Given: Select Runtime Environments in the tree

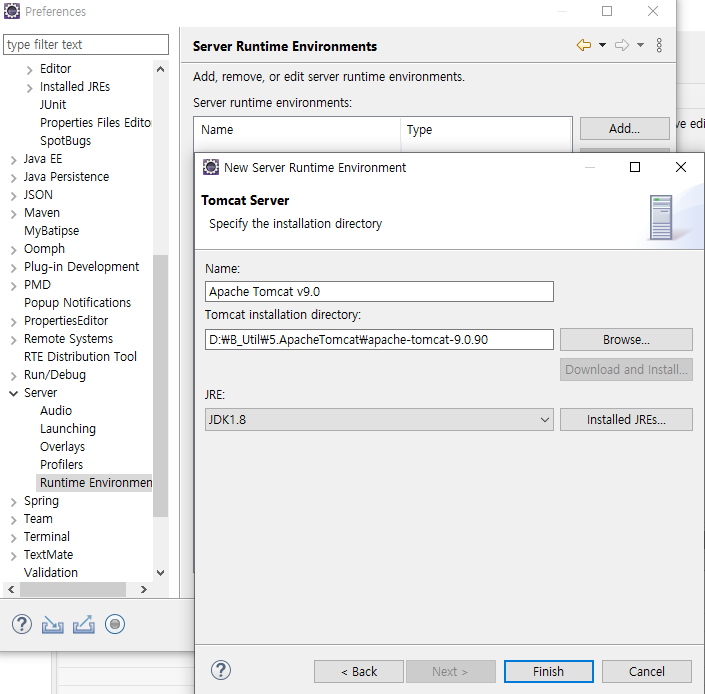Looking at the screenshot, I should [x=96, y=482].
